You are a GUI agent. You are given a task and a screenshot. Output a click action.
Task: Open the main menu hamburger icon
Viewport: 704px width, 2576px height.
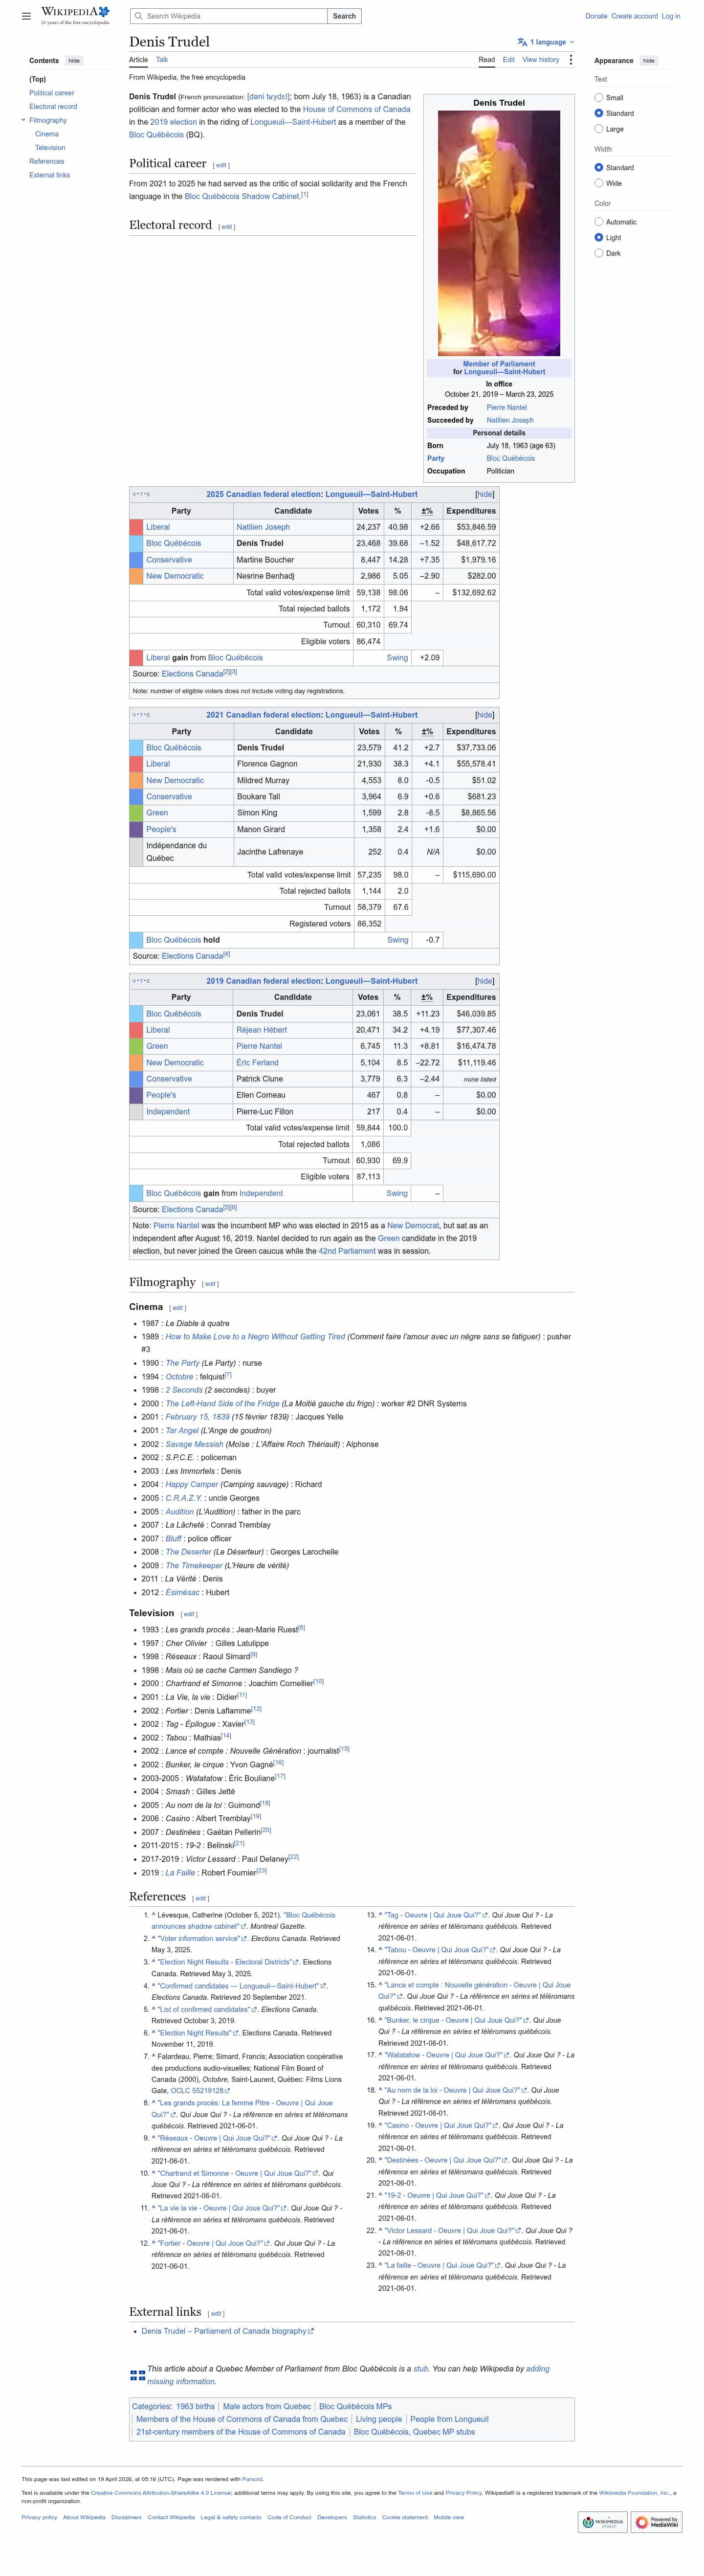[x=26, y=16]
